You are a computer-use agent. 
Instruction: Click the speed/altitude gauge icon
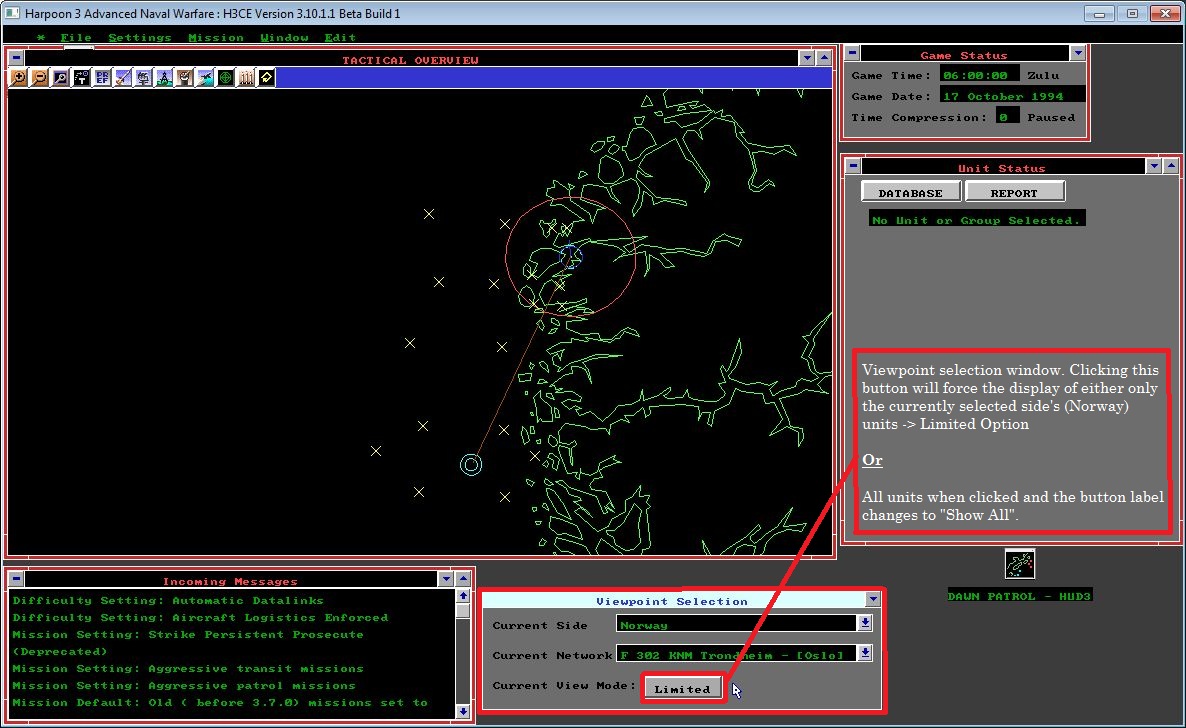(x=184, y=77)
